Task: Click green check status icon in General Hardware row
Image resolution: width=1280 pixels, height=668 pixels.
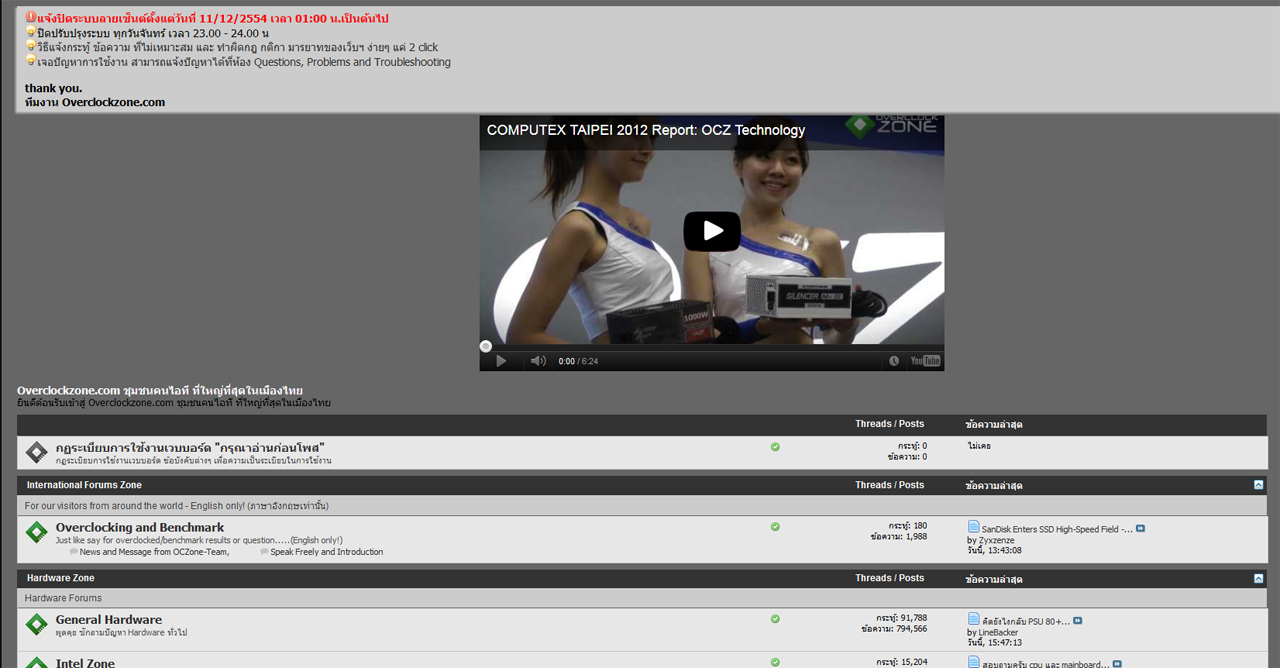Action: point(775,619)
